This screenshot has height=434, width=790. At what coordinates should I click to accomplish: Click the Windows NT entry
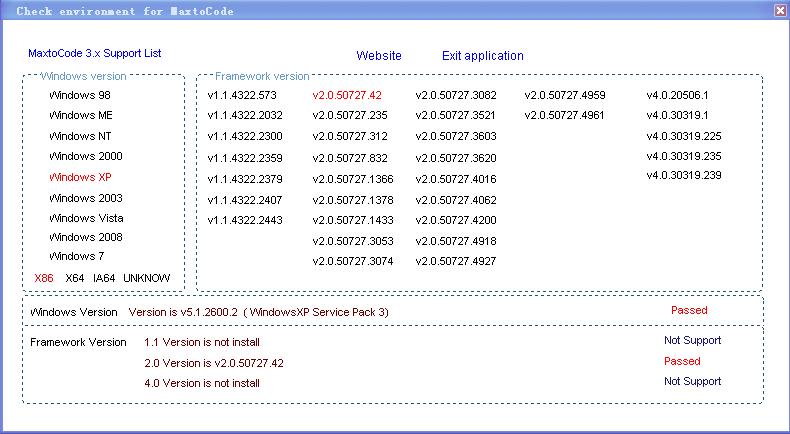[80, 136]
